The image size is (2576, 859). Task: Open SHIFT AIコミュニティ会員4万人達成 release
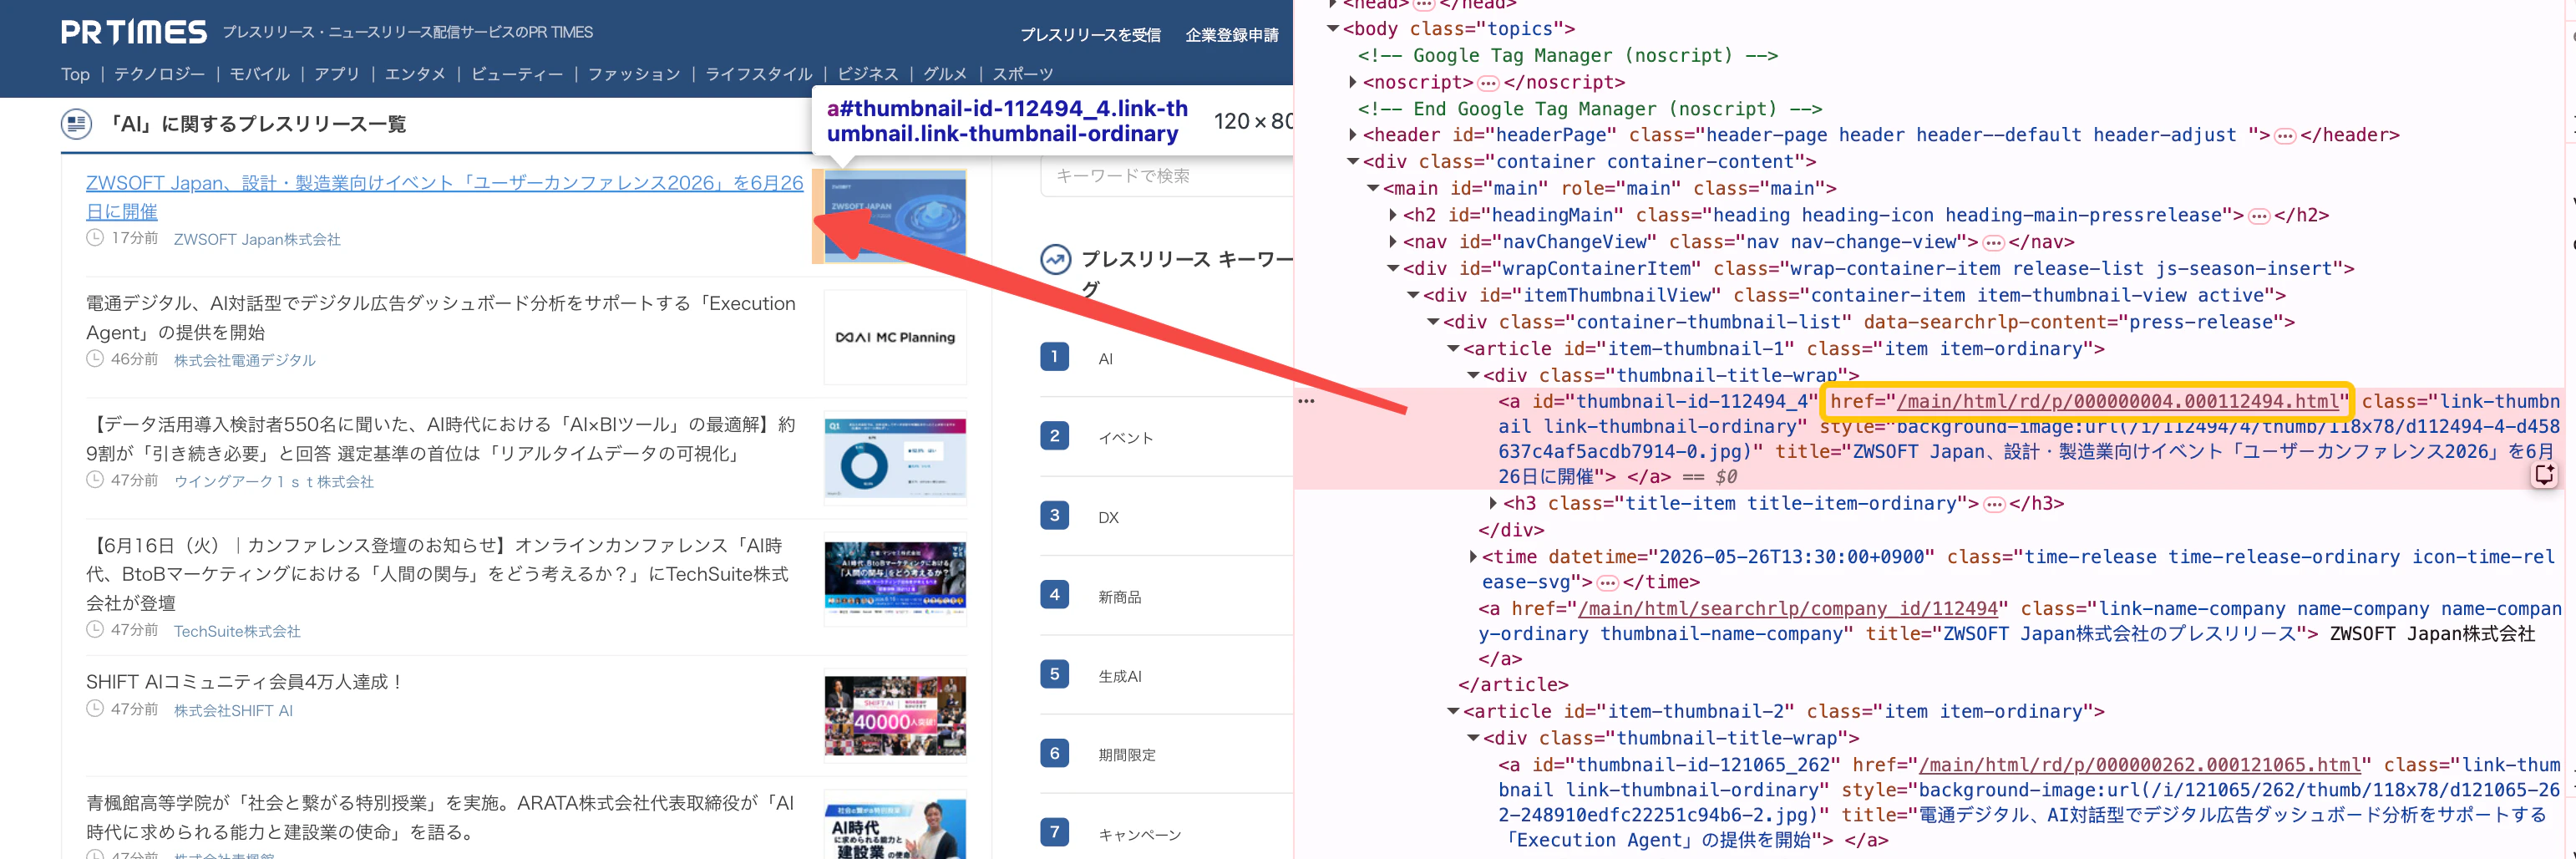click(245, 682)
